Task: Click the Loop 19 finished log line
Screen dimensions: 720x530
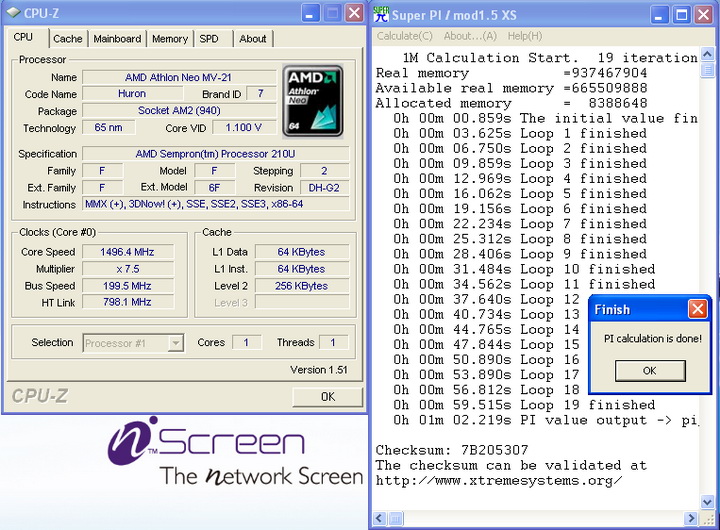Action: click(x=524, y=405)
